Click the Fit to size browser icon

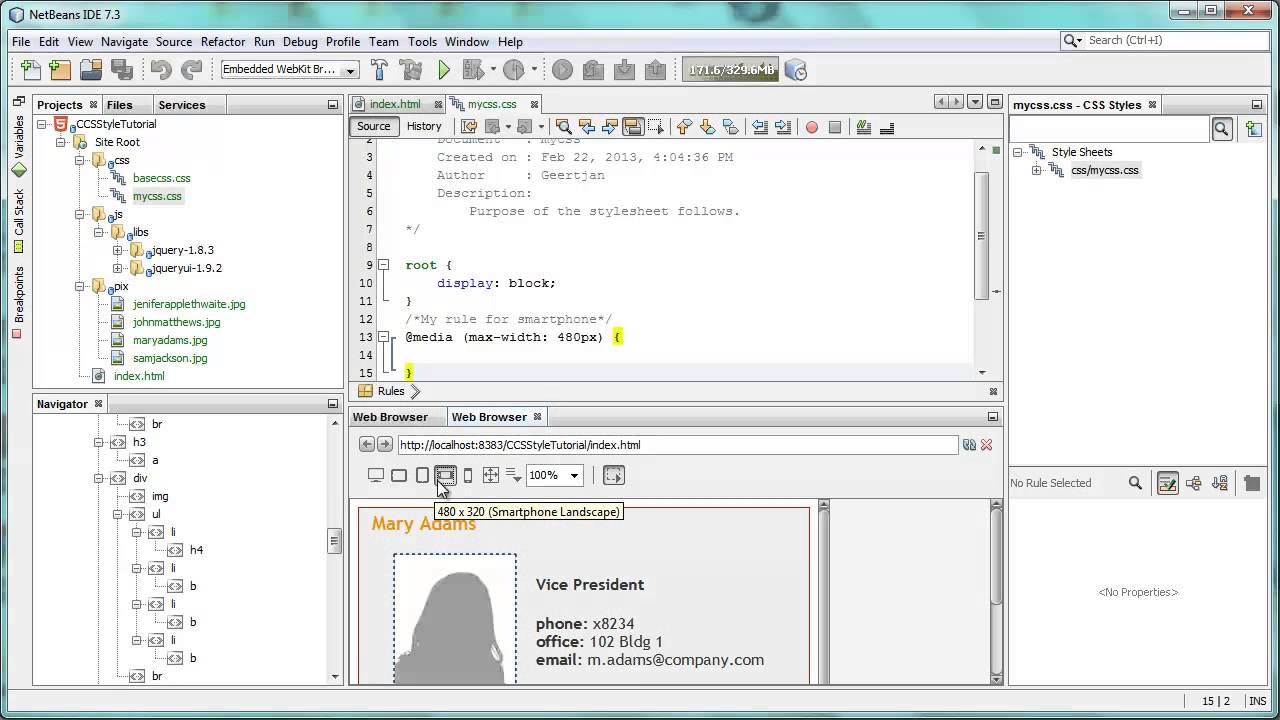(491, 476)
